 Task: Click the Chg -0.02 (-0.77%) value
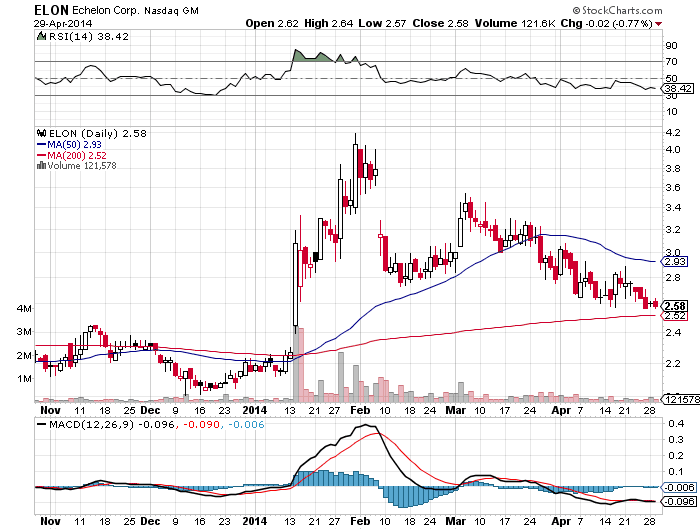click(x=607, y=23)
